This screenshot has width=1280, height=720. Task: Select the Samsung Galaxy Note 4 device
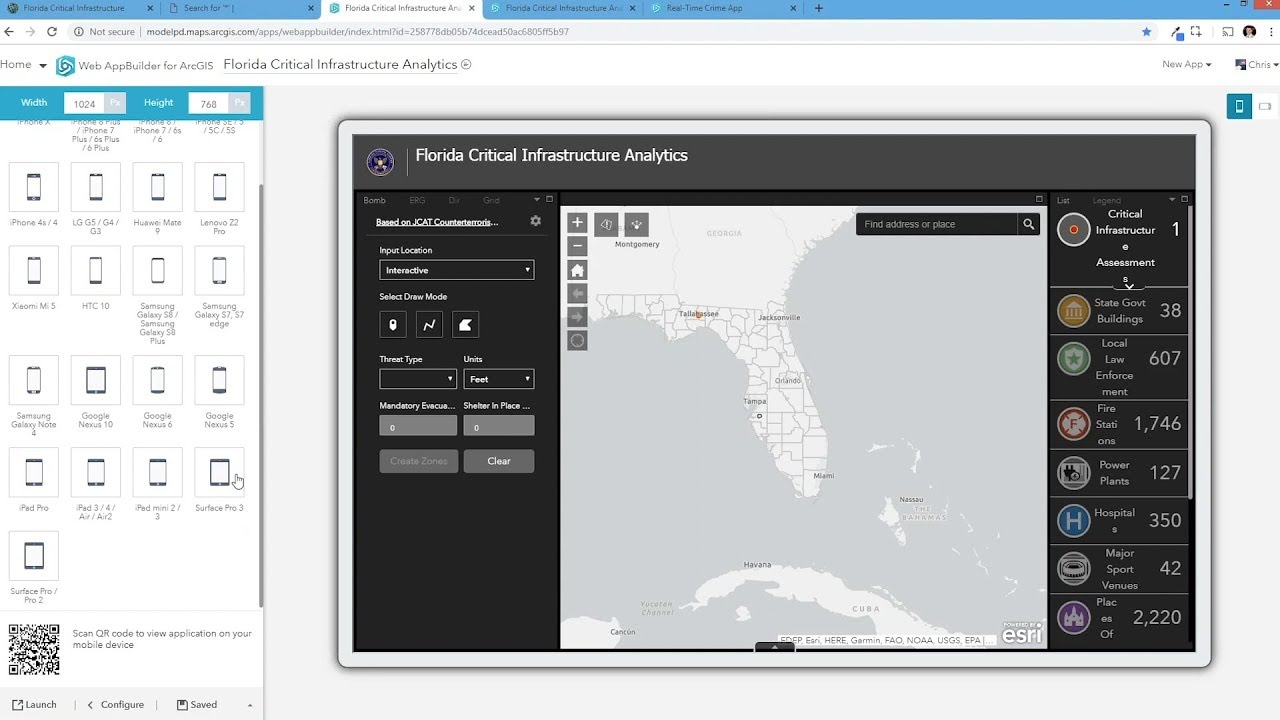pyautogui.click(x=34, y=380)
